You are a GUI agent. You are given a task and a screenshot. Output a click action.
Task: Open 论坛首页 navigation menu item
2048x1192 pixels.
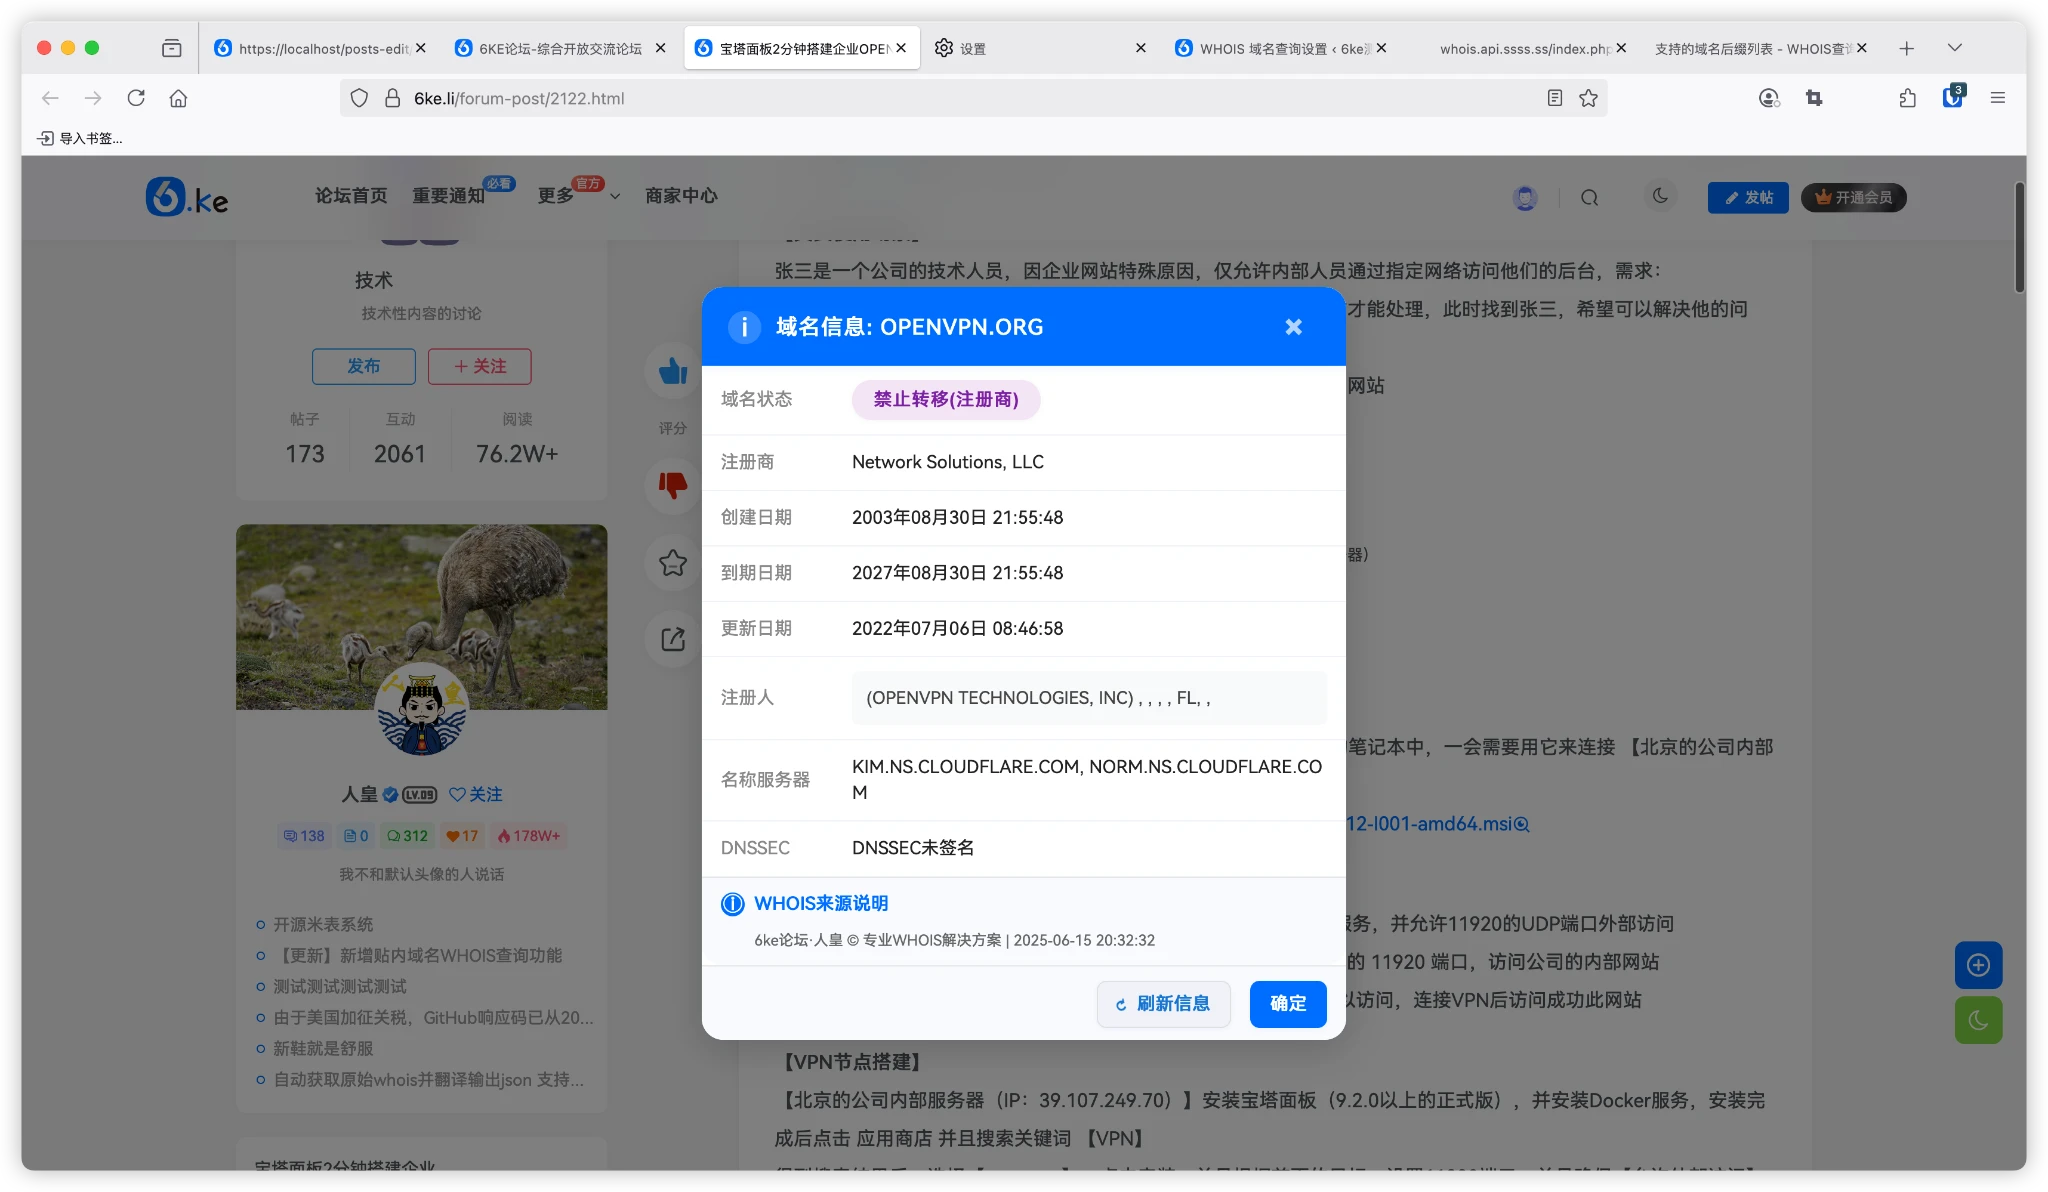[351, 196]
